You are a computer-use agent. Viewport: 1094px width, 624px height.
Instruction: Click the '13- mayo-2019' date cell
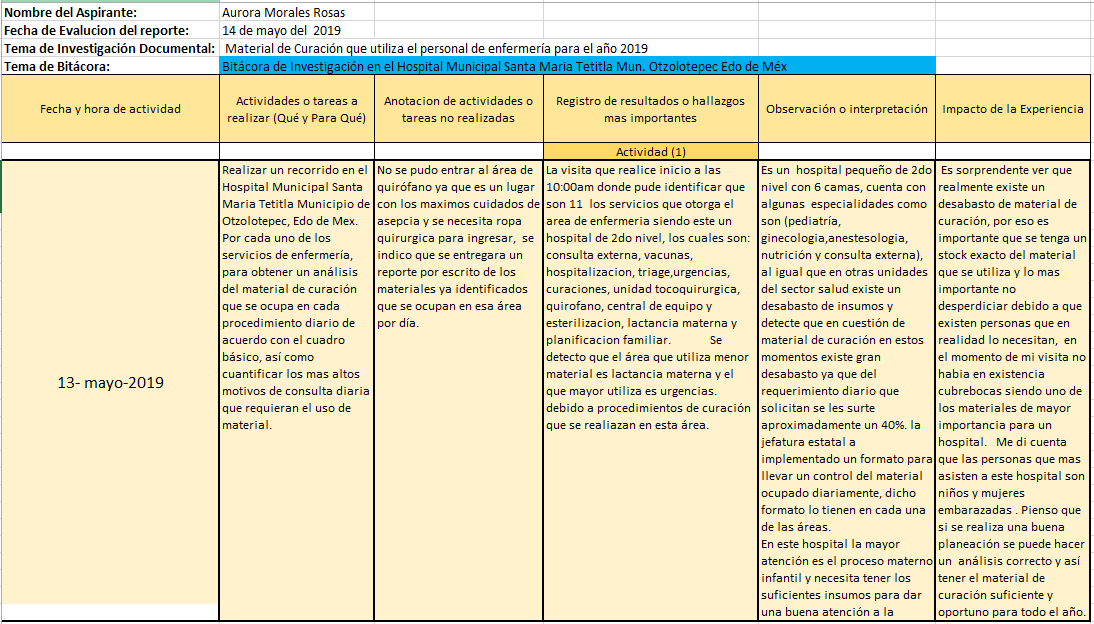coord(110,383)
